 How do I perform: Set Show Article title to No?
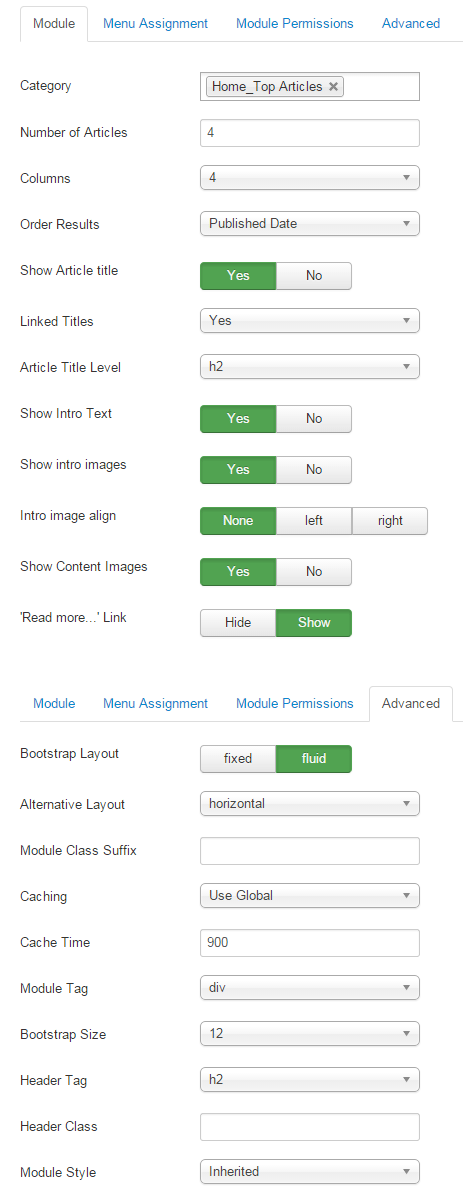(x=314, y=275)
